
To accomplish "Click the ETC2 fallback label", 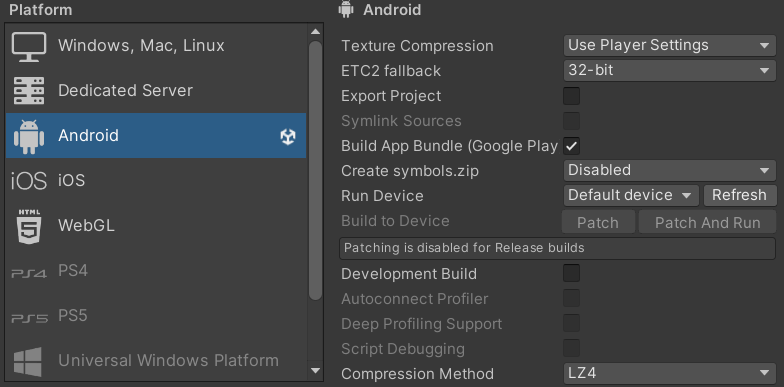I will (391, 71).
